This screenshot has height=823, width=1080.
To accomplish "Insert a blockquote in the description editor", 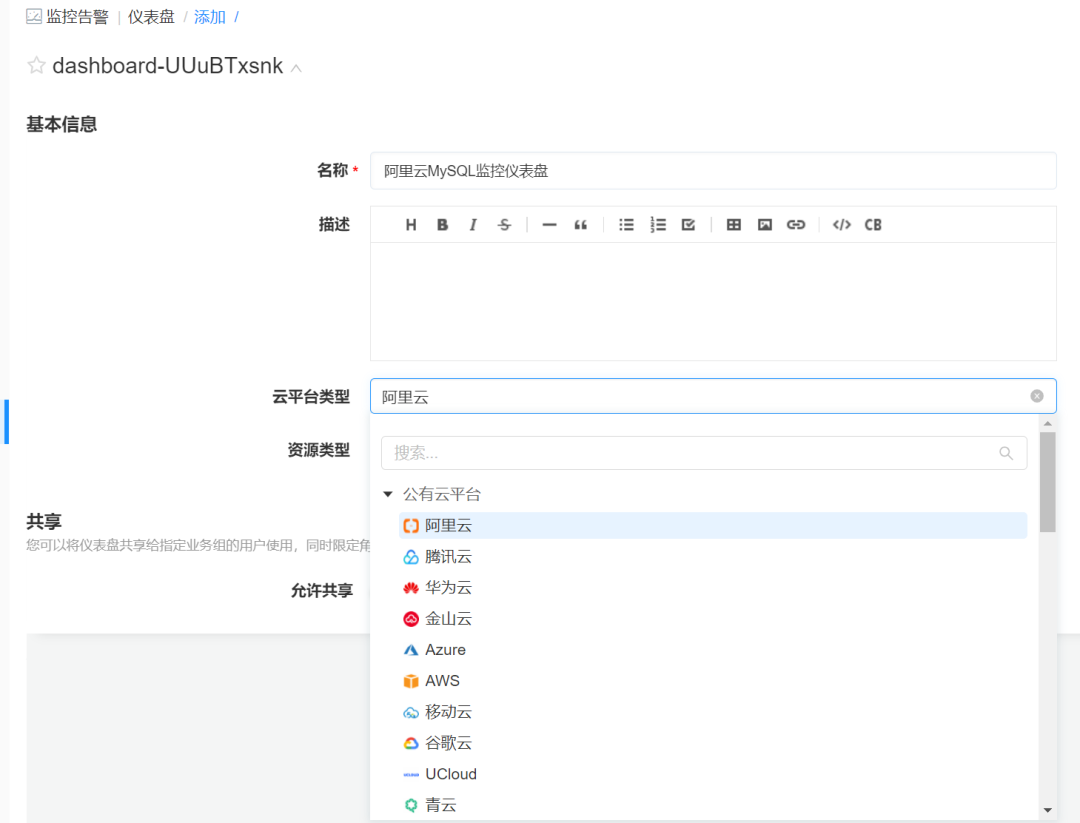I will coord(581,224).
